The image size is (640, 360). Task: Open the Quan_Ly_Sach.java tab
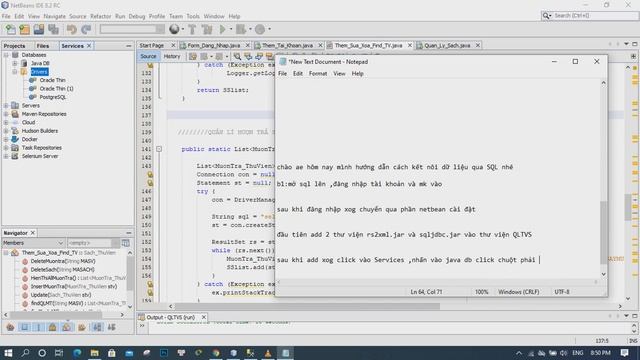(447, 45)
